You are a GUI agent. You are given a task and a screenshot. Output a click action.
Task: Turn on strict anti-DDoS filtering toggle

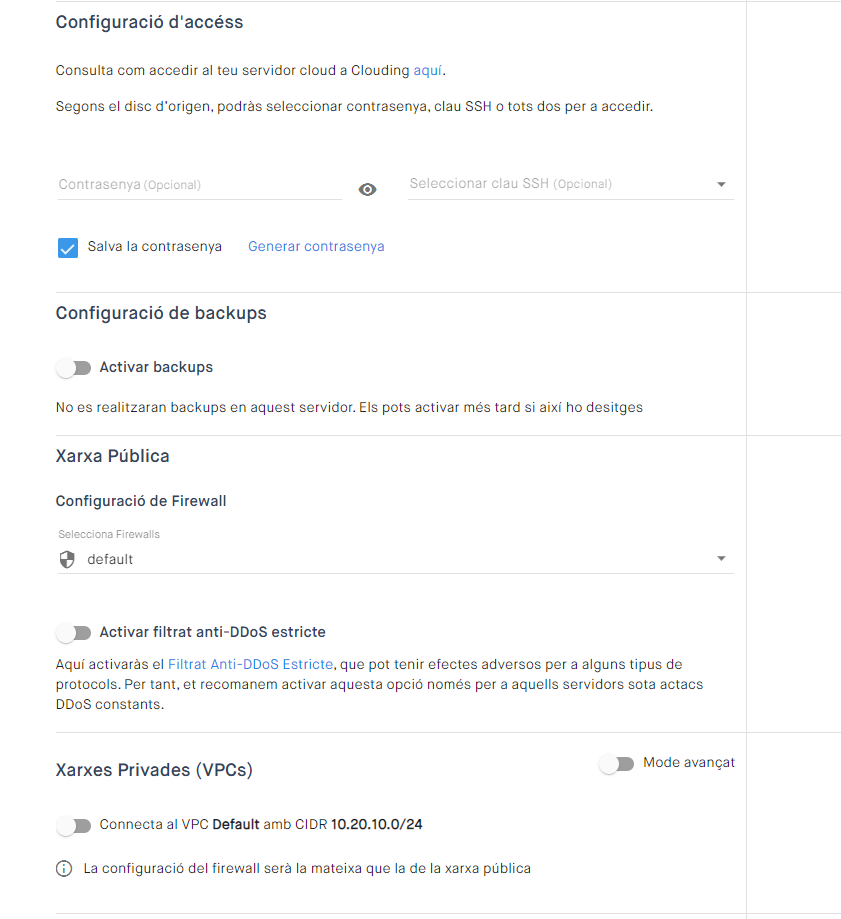click(74, 633)
